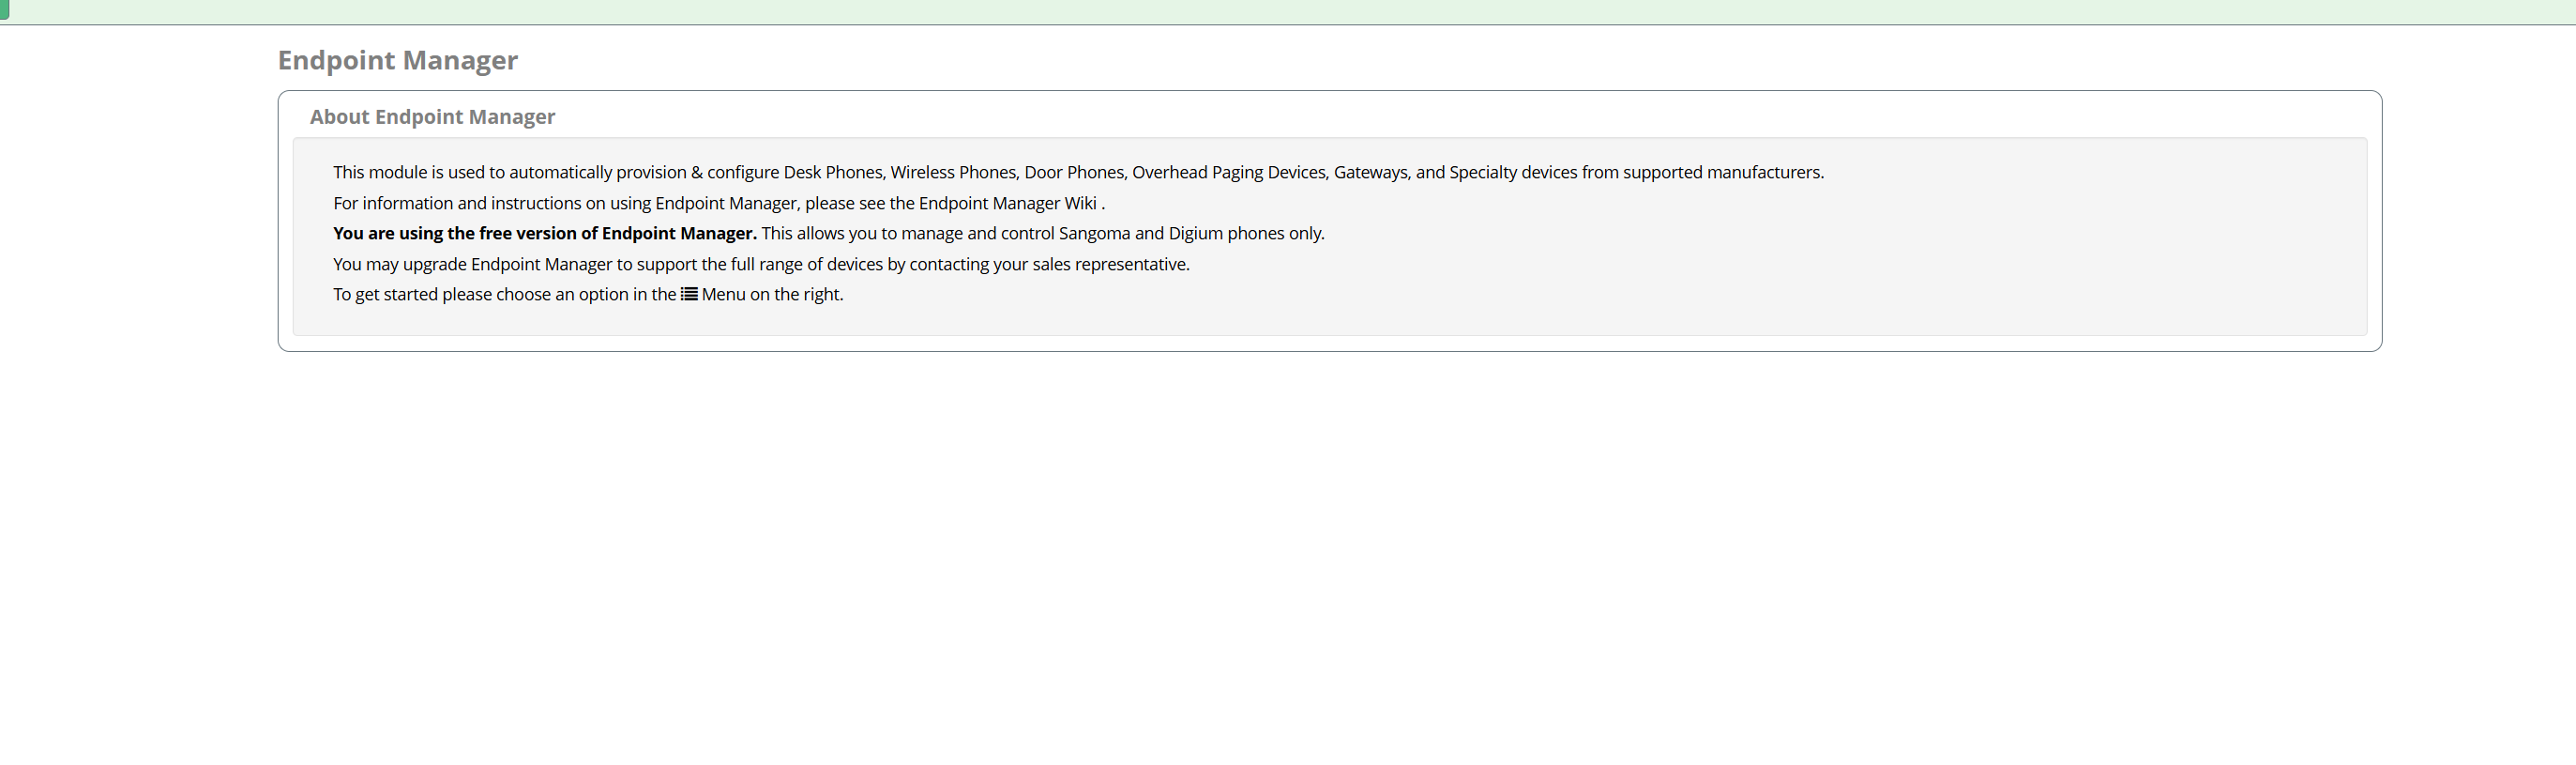Click the "Specialty devices" text
This screenshot has width=2576, height=765.
click(1513, 172)
